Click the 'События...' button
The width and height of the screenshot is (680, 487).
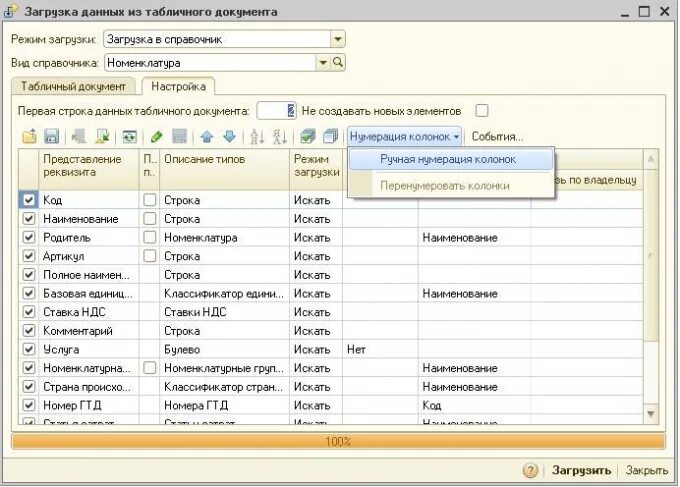497,137
